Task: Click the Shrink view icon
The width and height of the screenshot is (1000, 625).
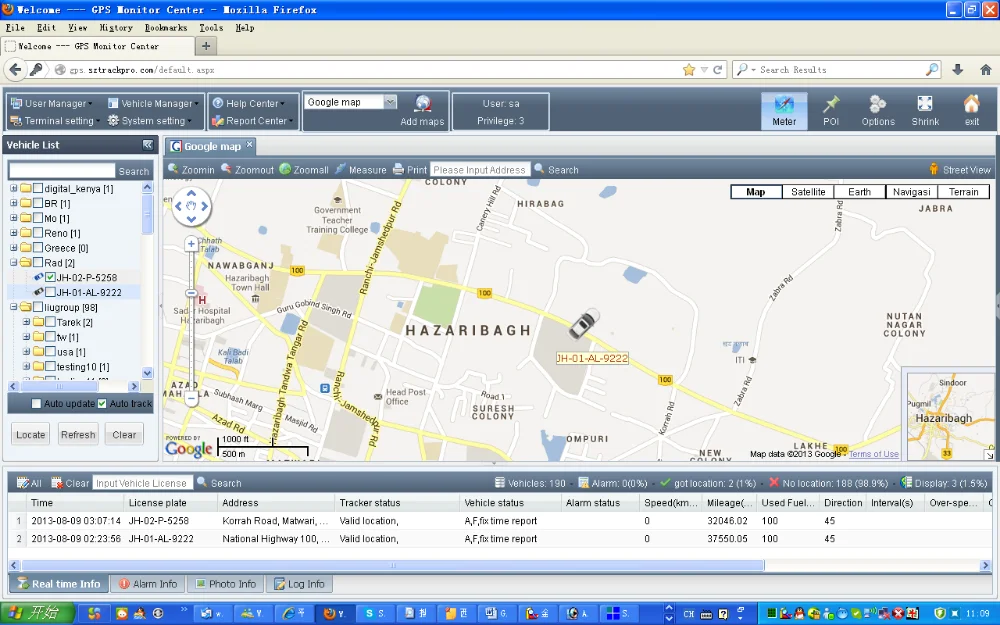Action: point(925,105)
